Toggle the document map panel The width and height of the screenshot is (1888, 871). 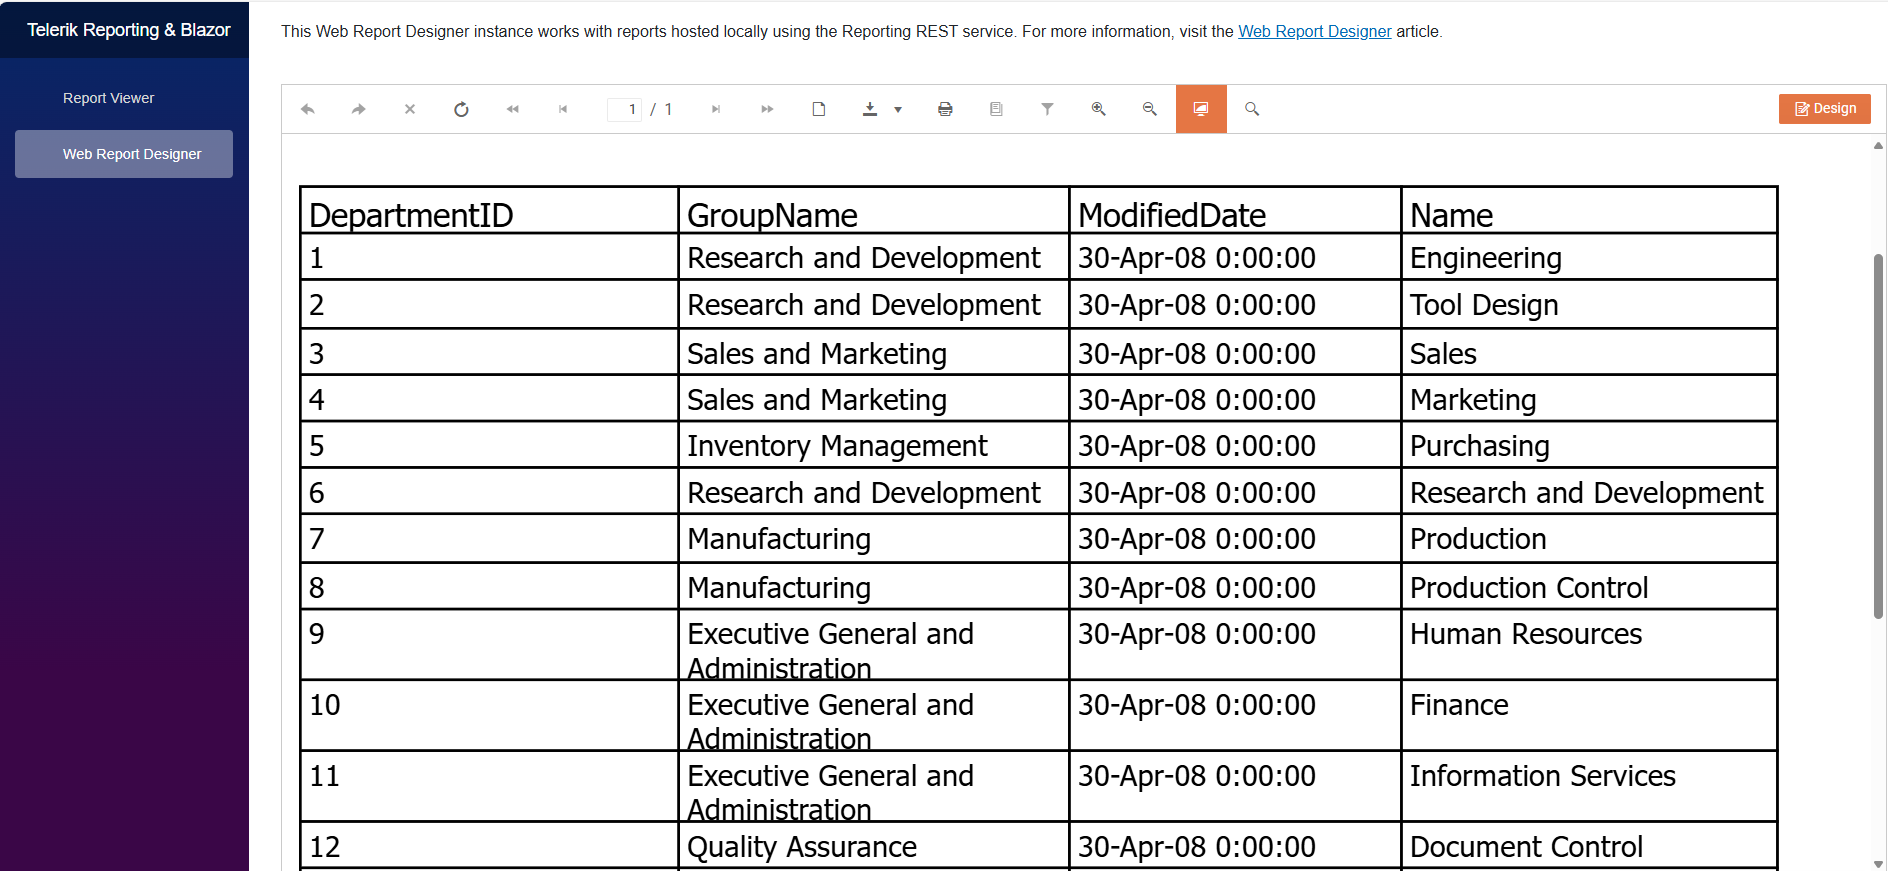(996, 109)
